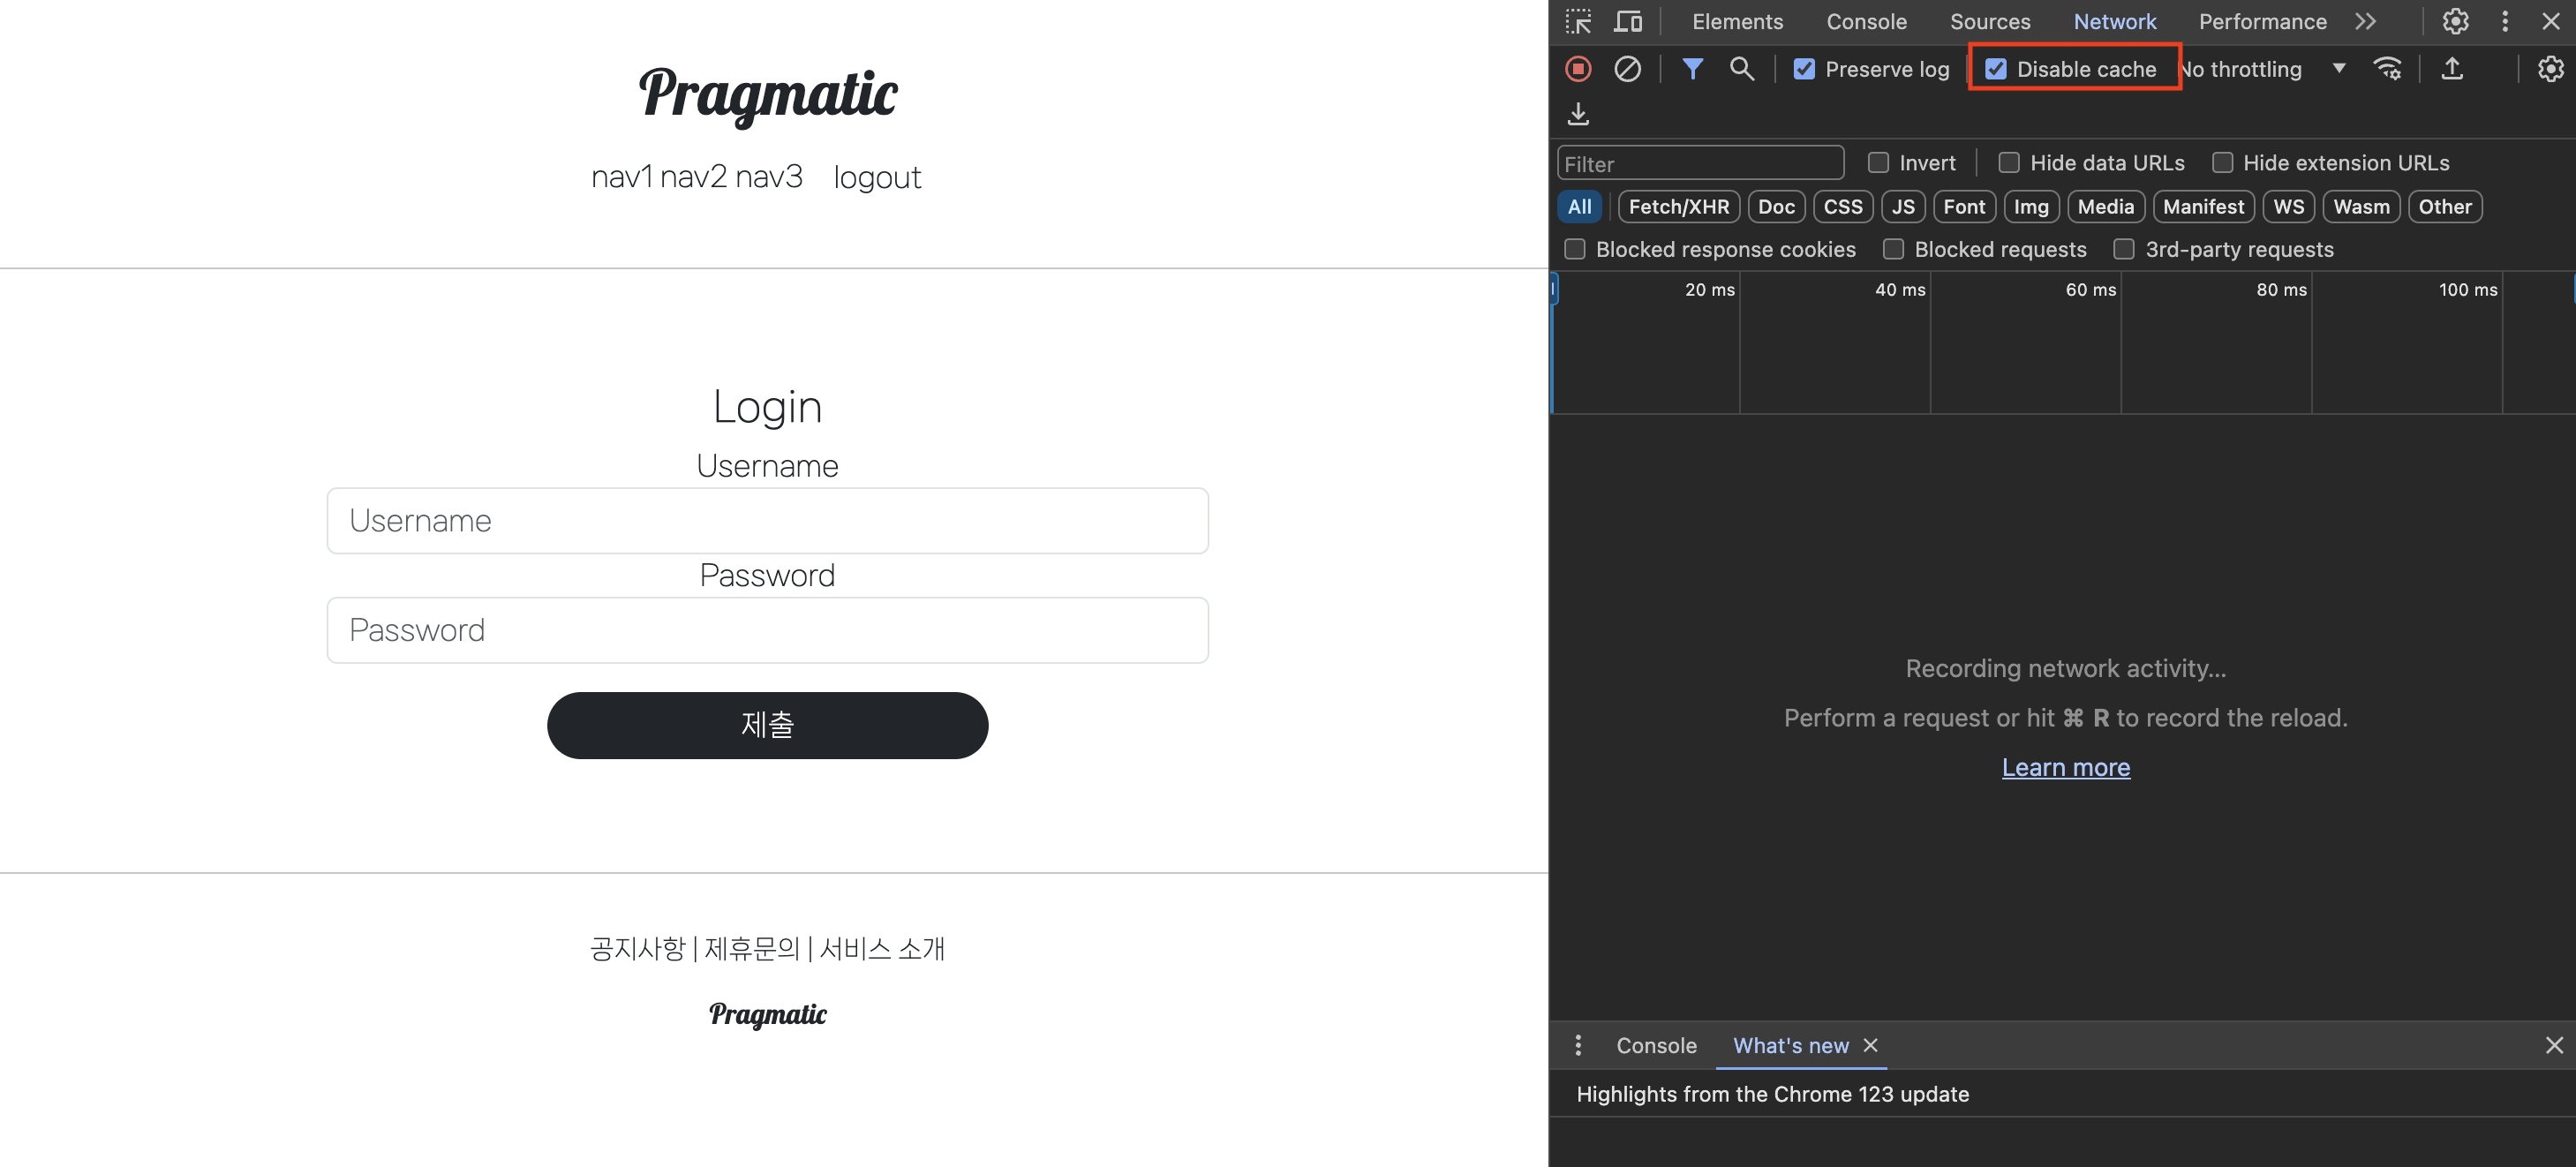Open DevTools three-dot customize menu
This screenshot has width=2576, height=1167.
(x=2504, y=21)
